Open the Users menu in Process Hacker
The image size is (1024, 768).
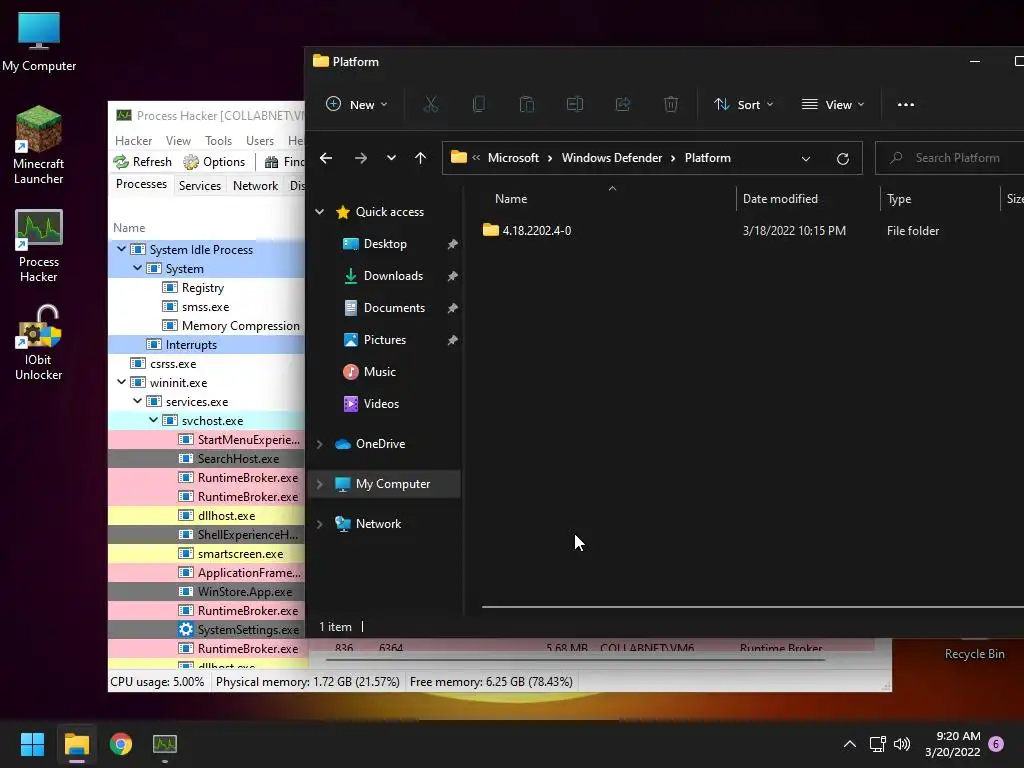coord(260,140)
